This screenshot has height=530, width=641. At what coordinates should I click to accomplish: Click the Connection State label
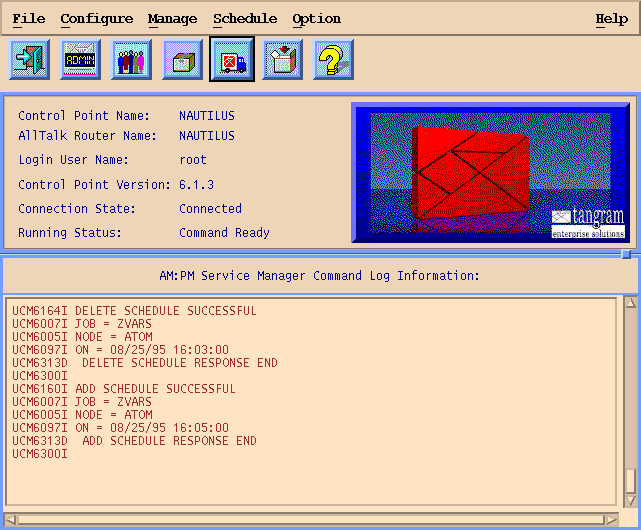pyautogui.click(x=76, y=209)
